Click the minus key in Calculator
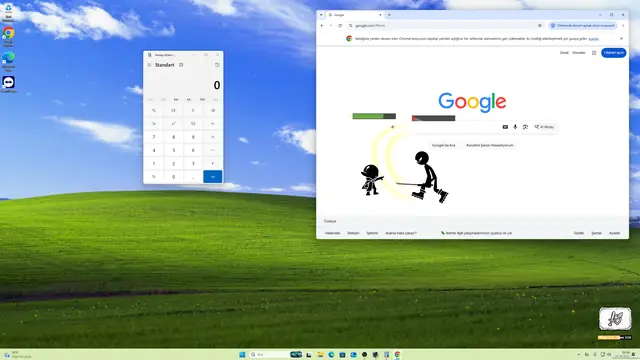 pos(213,150)
